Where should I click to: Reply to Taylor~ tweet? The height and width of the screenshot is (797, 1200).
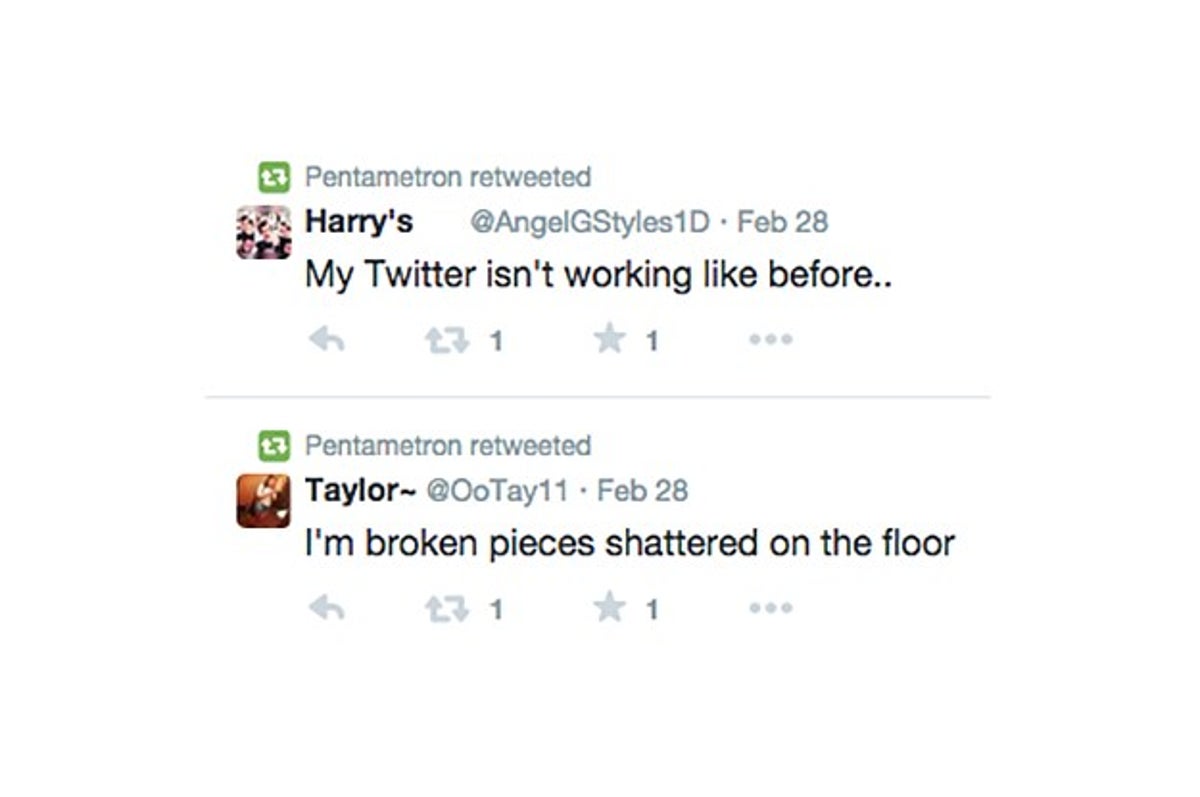327,608
